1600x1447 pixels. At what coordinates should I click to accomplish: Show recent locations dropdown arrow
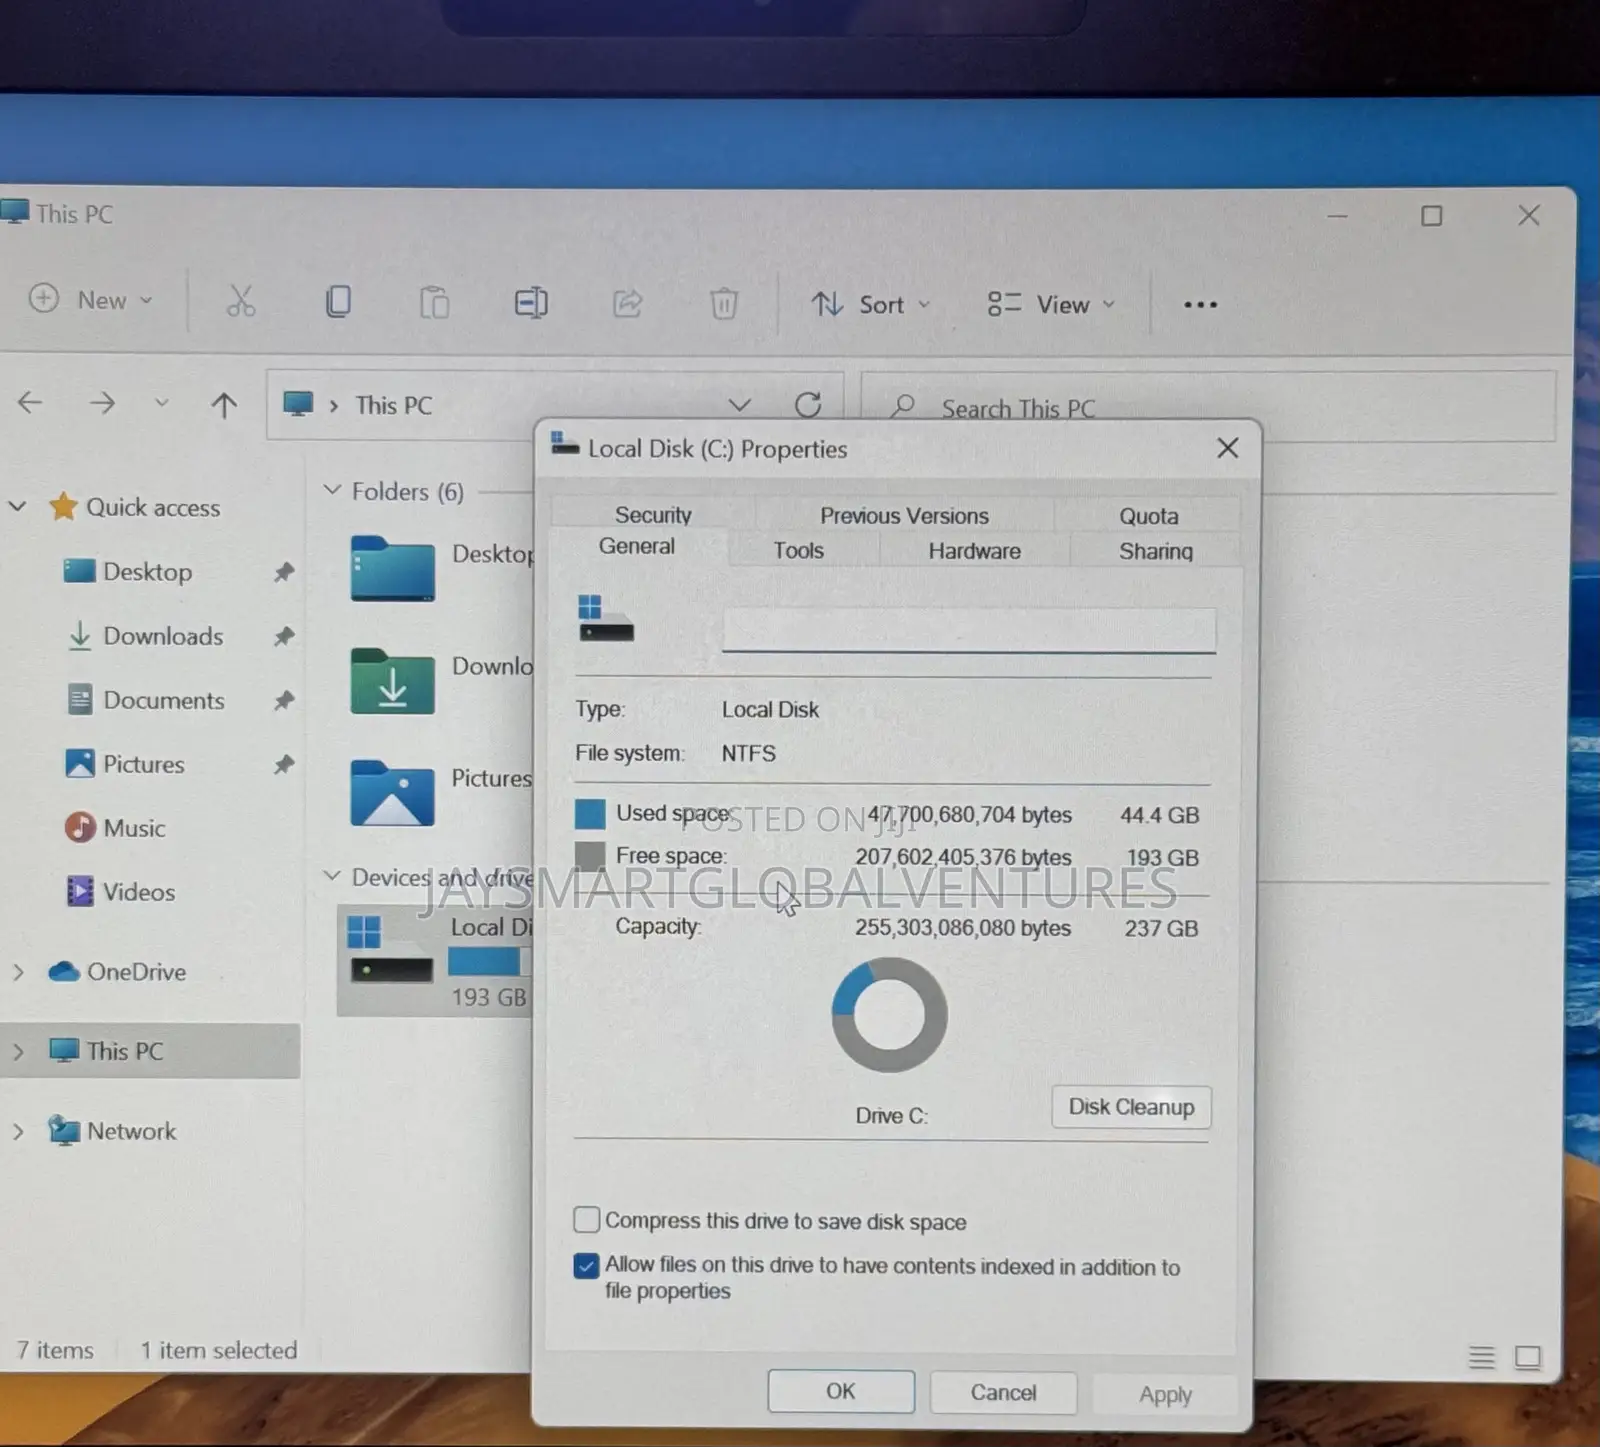[x=162, y=403]
